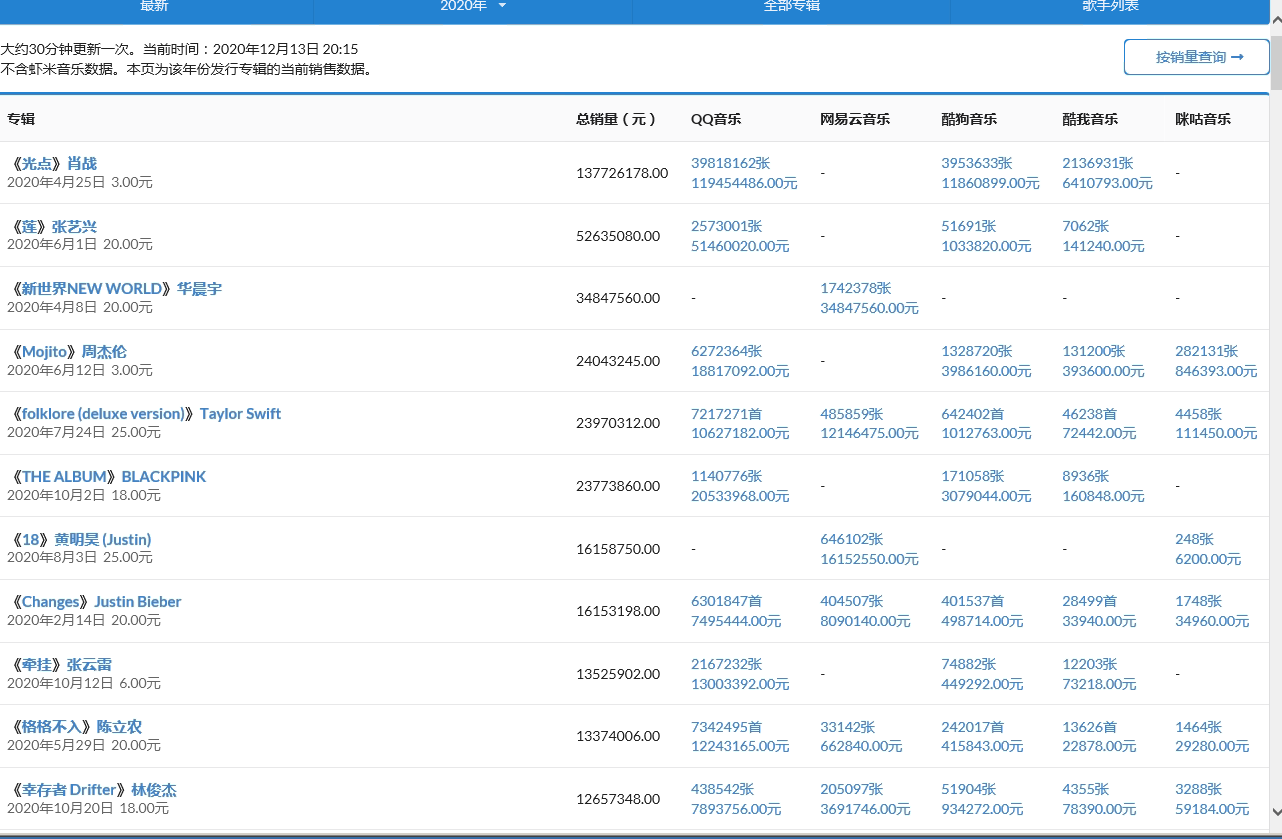
Task: Open 《THE ALBUM》BLACKPINK link
Action: tap(107, 476)
